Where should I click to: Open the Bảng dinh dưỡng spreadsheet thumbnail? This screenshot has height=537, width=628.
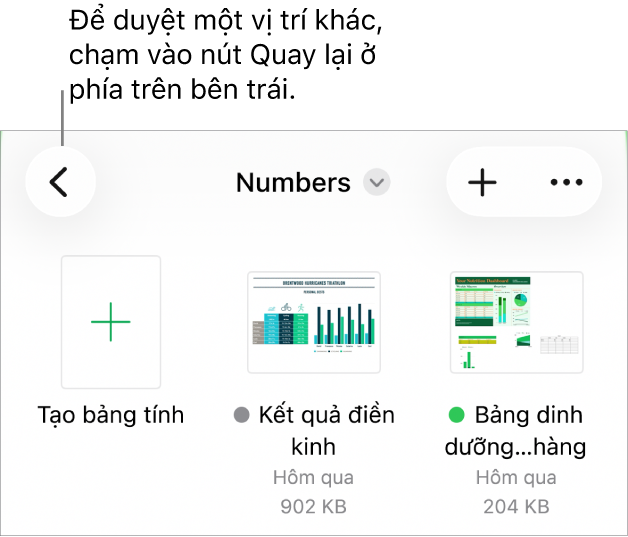pyautogui.click(x=516, y=322)
